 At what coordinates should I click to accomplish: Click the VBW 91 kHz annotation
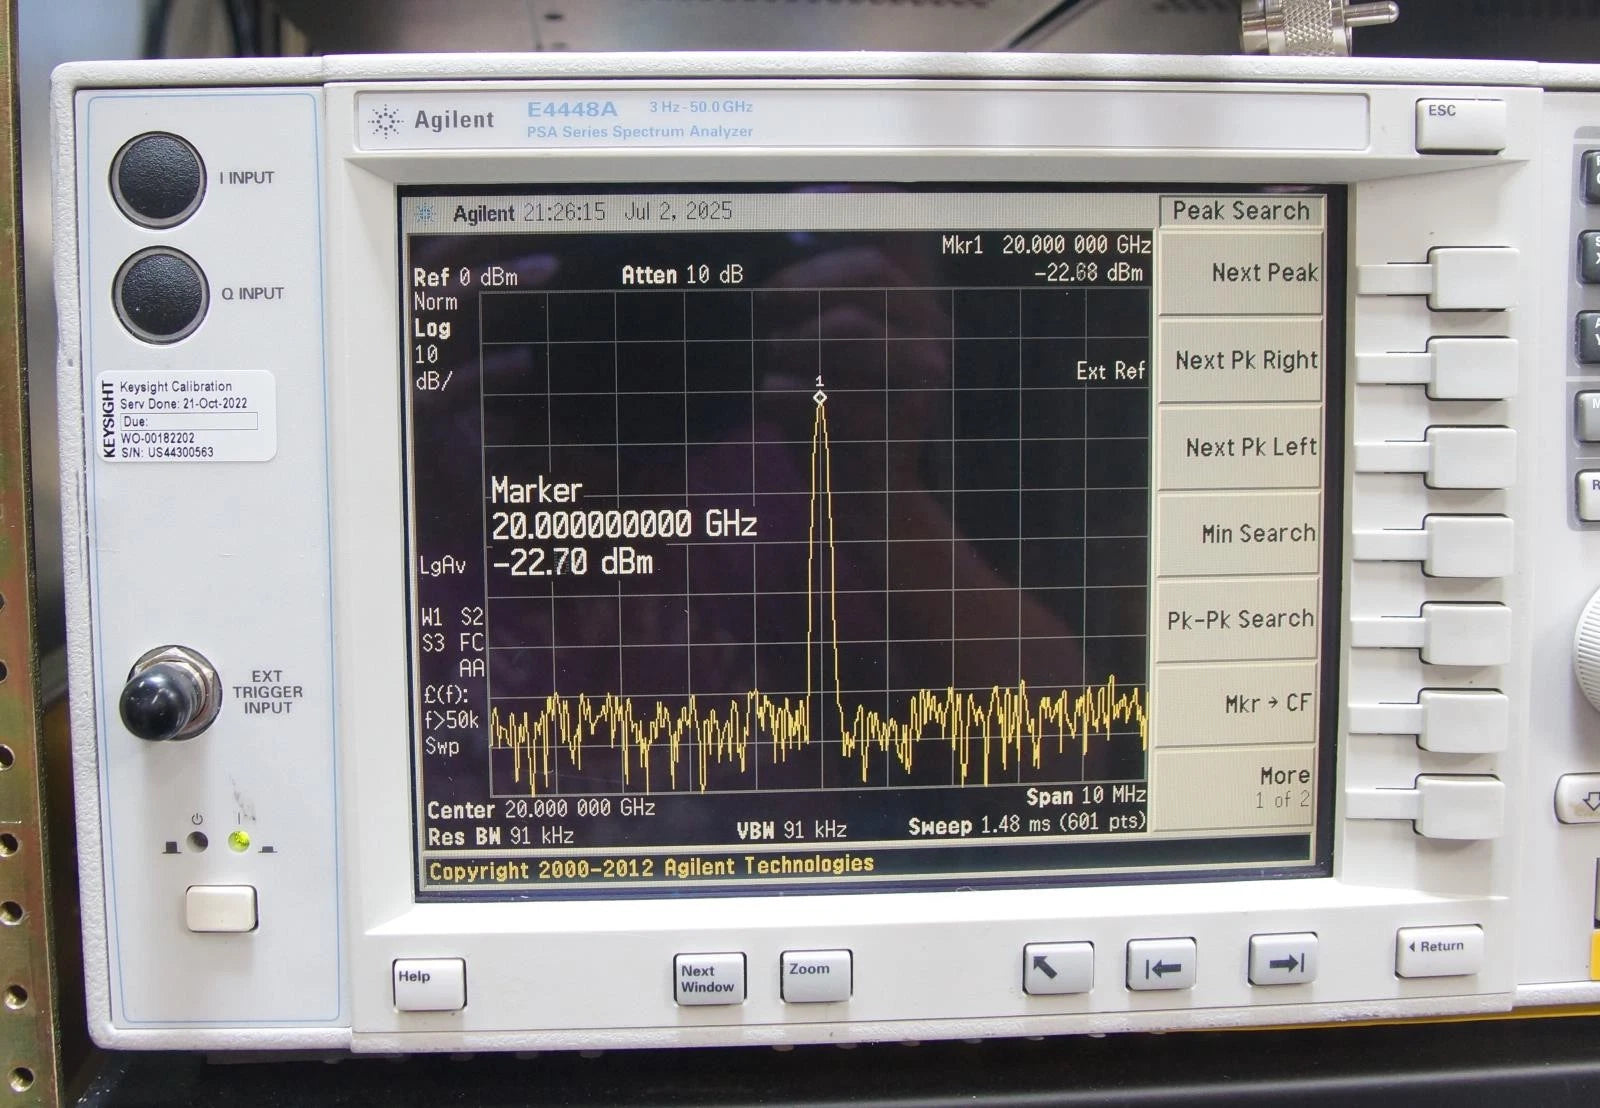coord(791,830)
